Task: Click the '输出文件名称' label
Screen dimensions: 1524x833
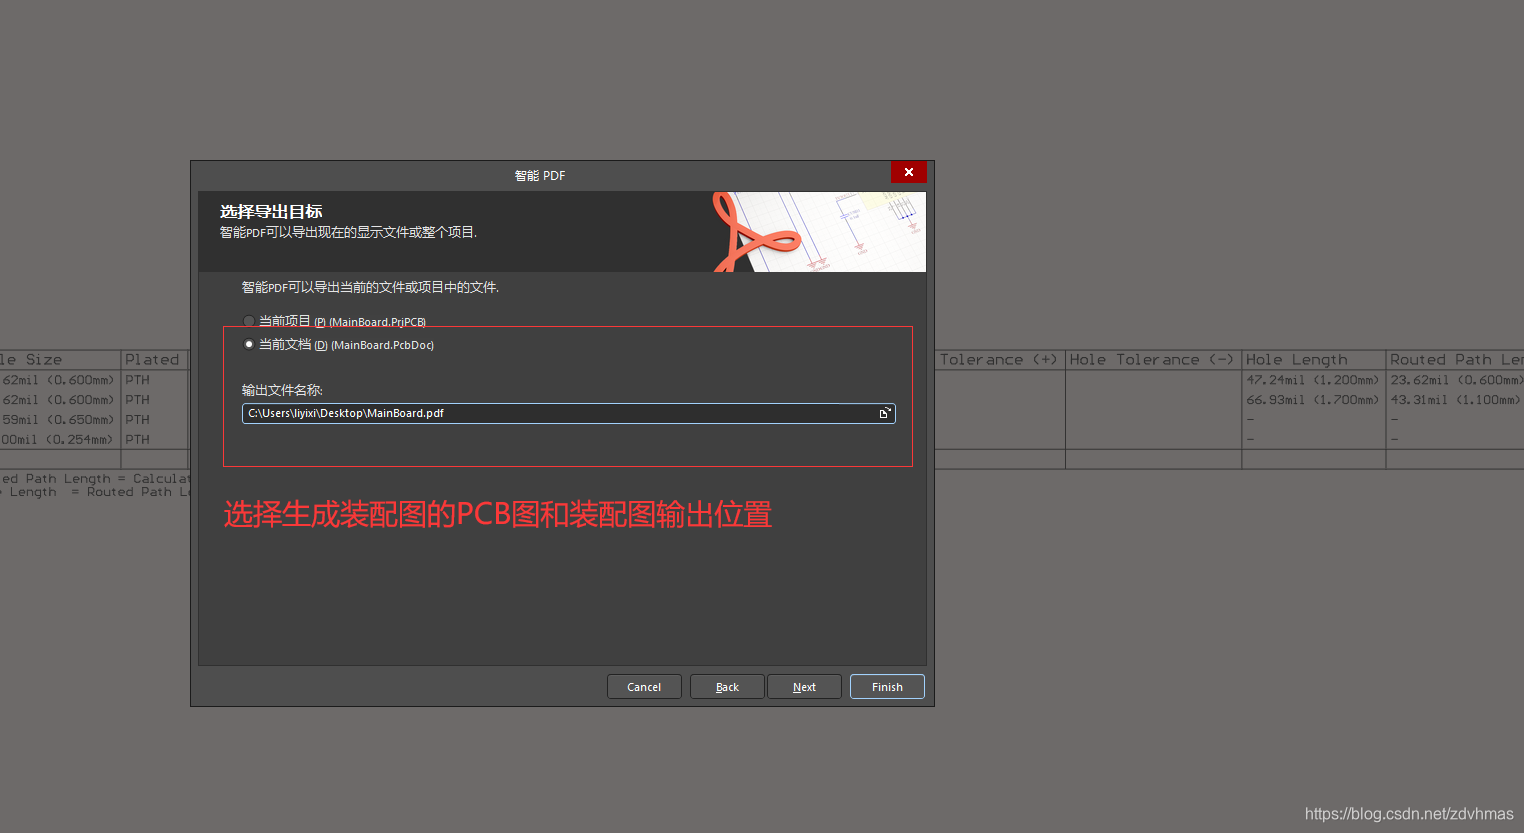Action: (282, 390)
